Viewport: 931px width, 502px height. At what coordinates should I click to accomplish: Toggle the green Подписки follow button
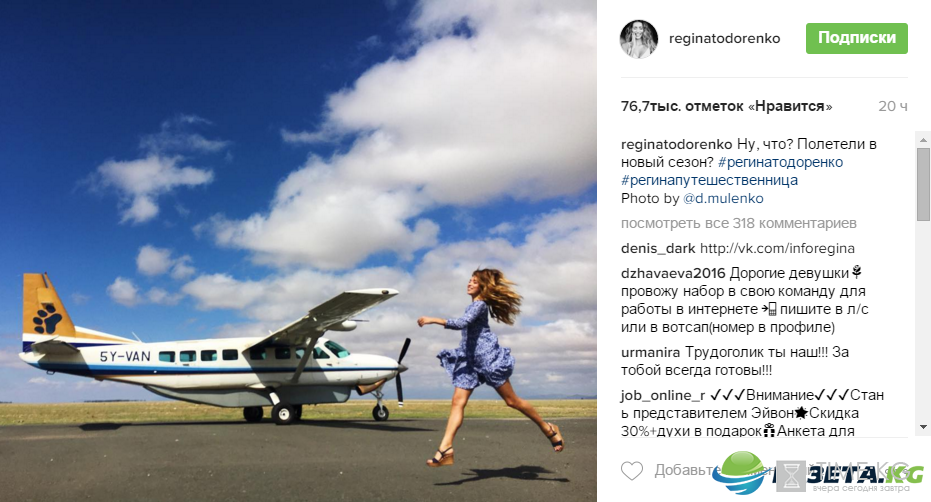point(856,38)
